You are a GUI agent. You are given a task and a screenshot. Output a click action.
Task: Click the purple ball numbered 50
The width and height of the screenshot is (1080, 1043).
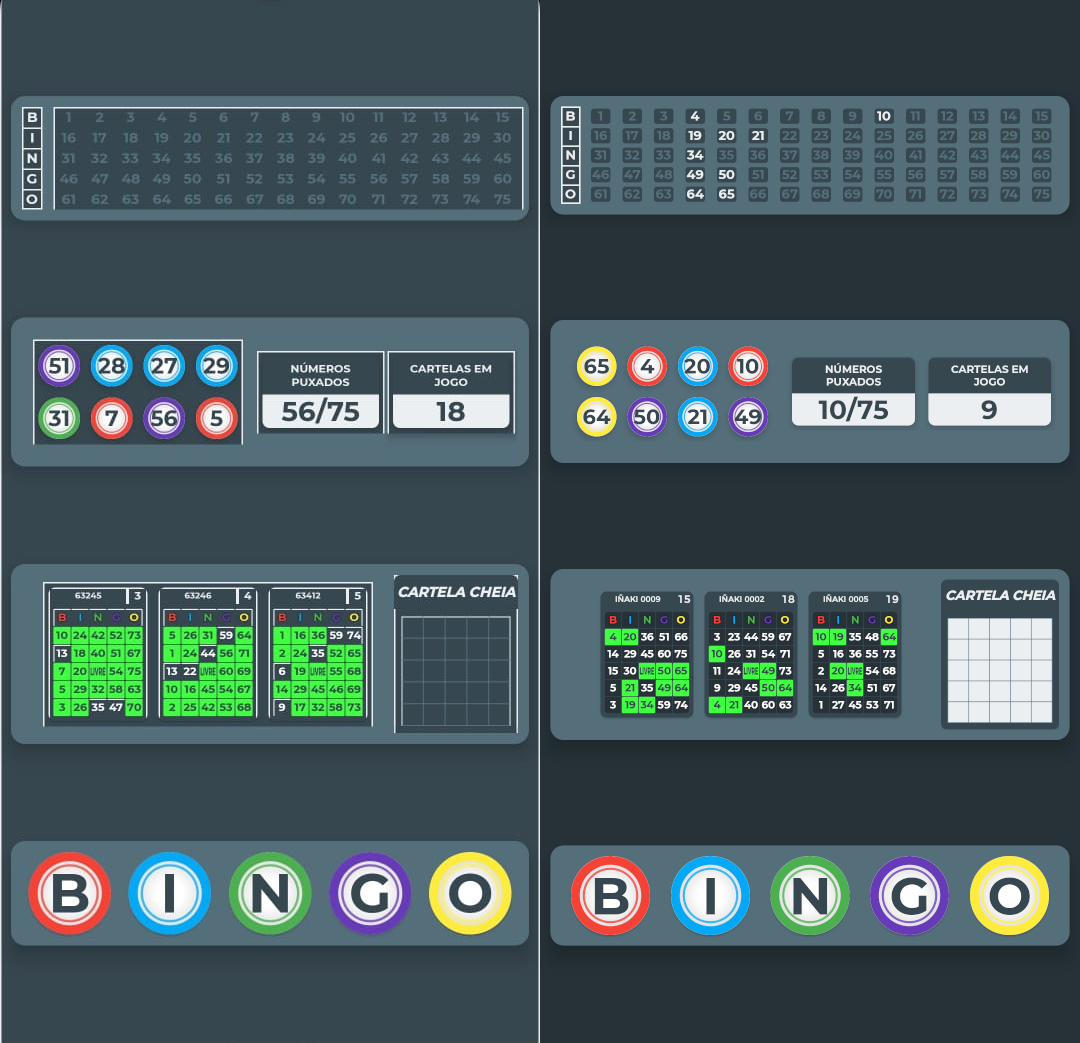(x=647, y=417)
